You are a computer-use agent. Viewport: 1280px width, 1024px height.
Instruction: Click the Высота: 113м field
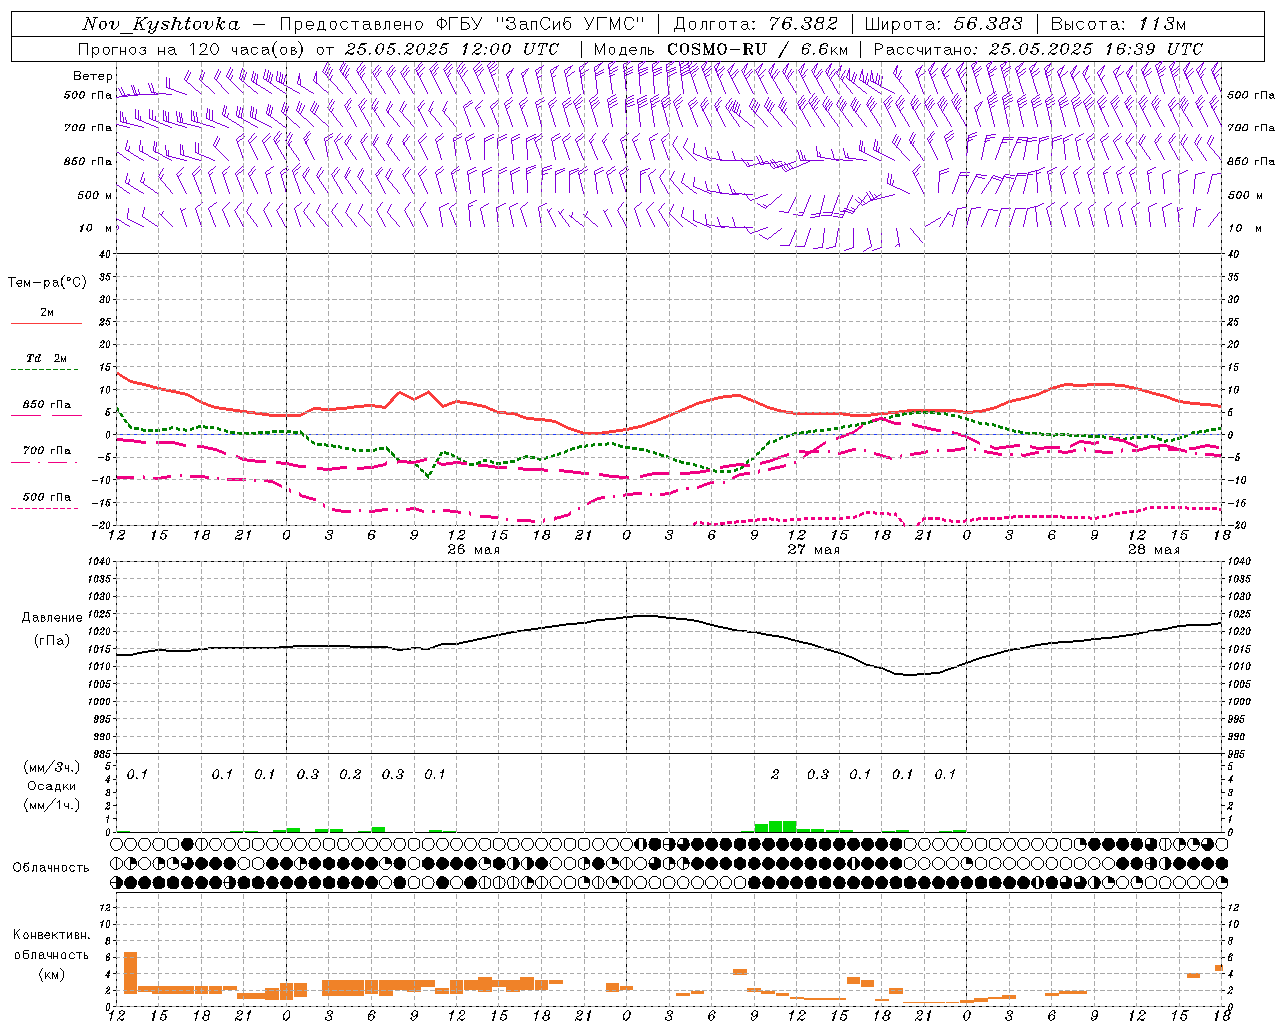click(x=1118, y=24)
